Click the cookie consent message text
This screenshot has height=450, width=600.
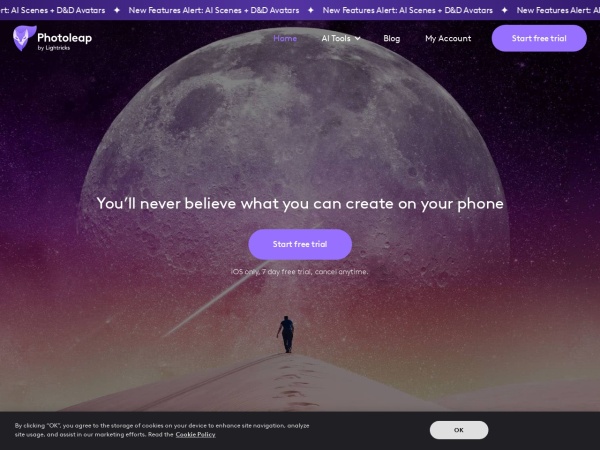162,430
